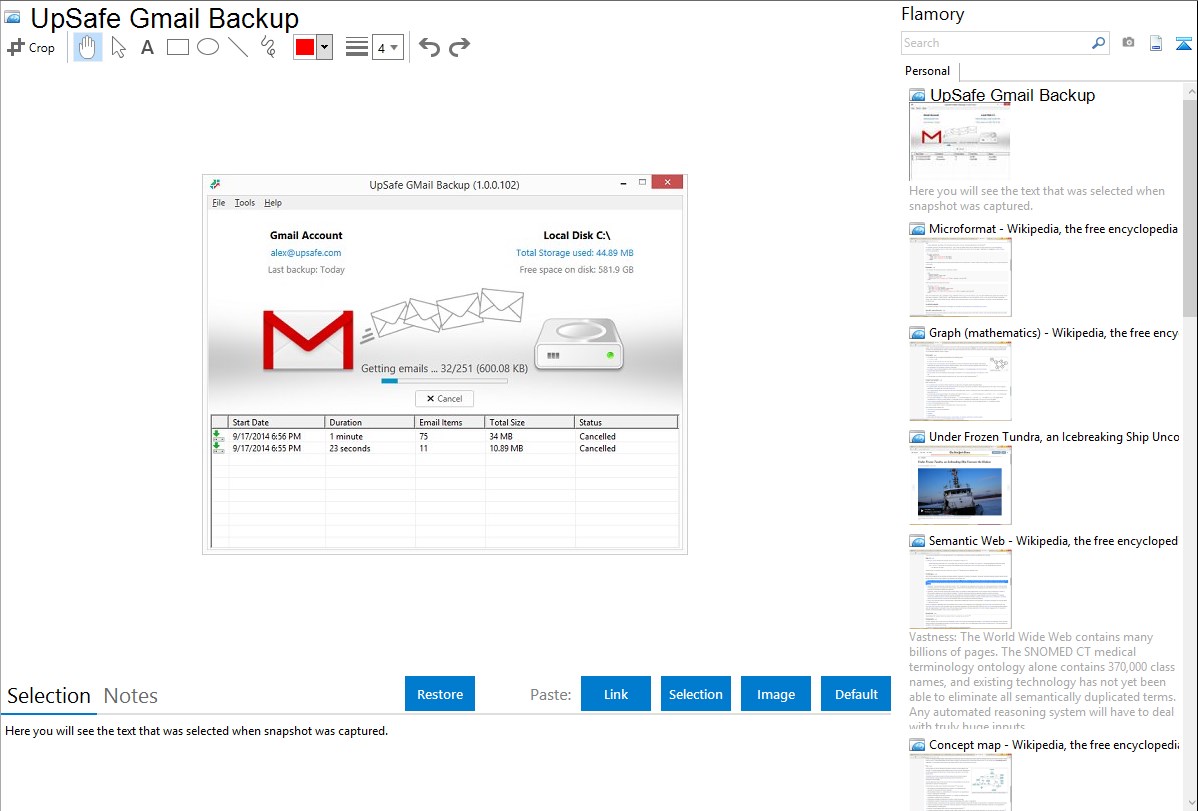Viewport: 1198px width, 811px height.
Task: Select the freehand scribble tool
Action: click(x=268, y=47)
